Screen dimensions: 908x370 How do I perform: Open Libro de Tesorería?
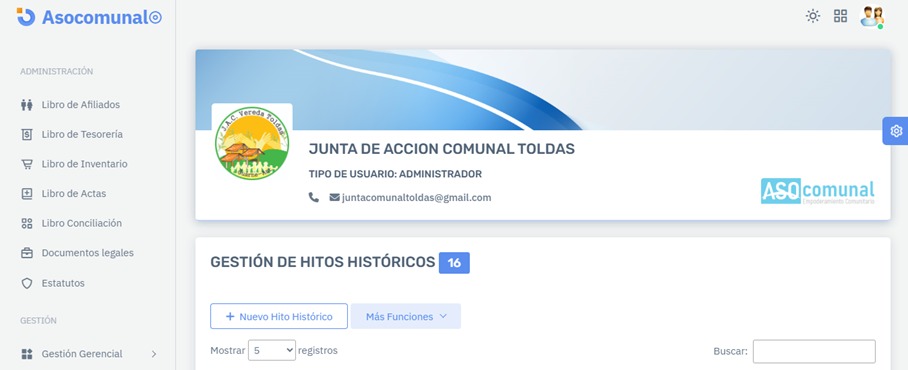tap(82, 134)
